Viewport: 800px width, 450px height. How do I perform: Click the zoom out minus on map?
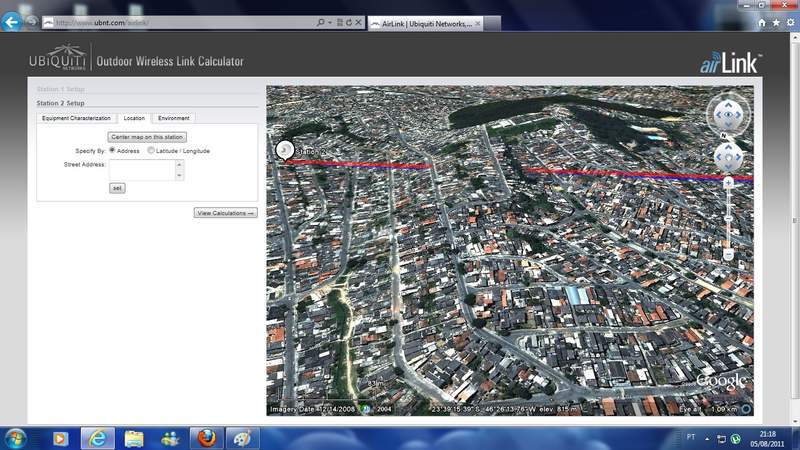coord(728,254)
